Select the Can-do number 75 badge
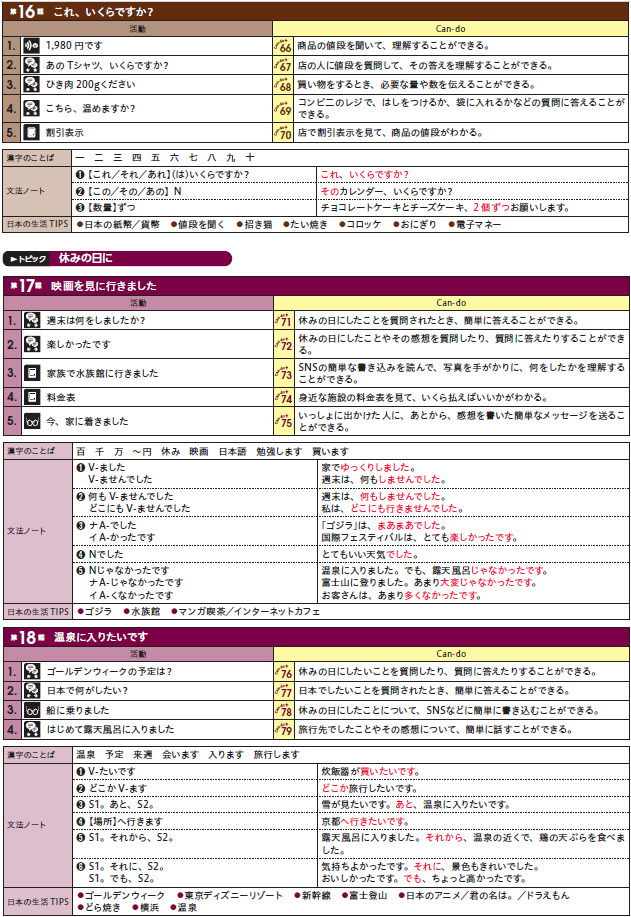 [283, 421]
